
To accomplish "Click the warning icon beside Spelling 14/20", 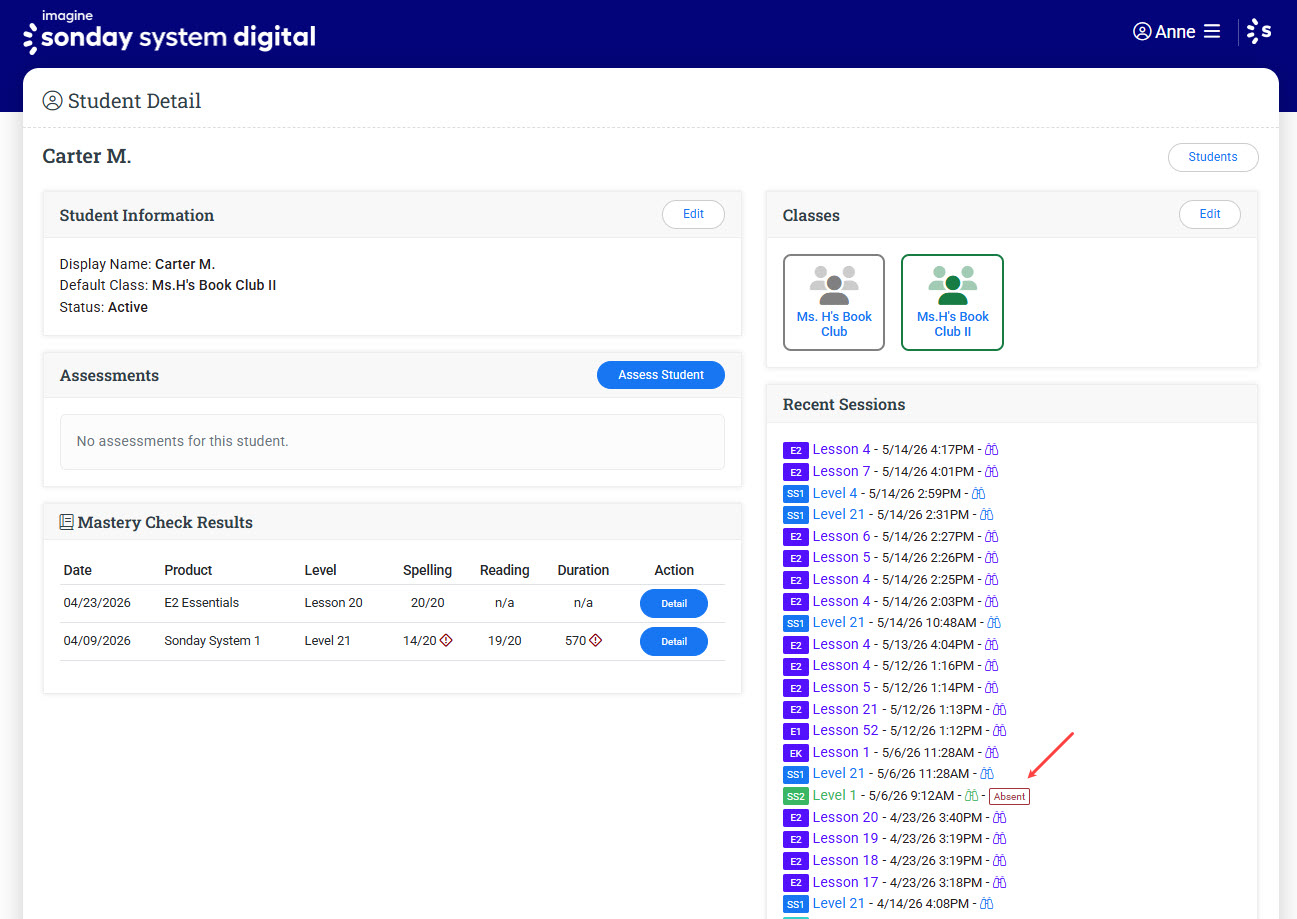I will (x=446, y=640).
